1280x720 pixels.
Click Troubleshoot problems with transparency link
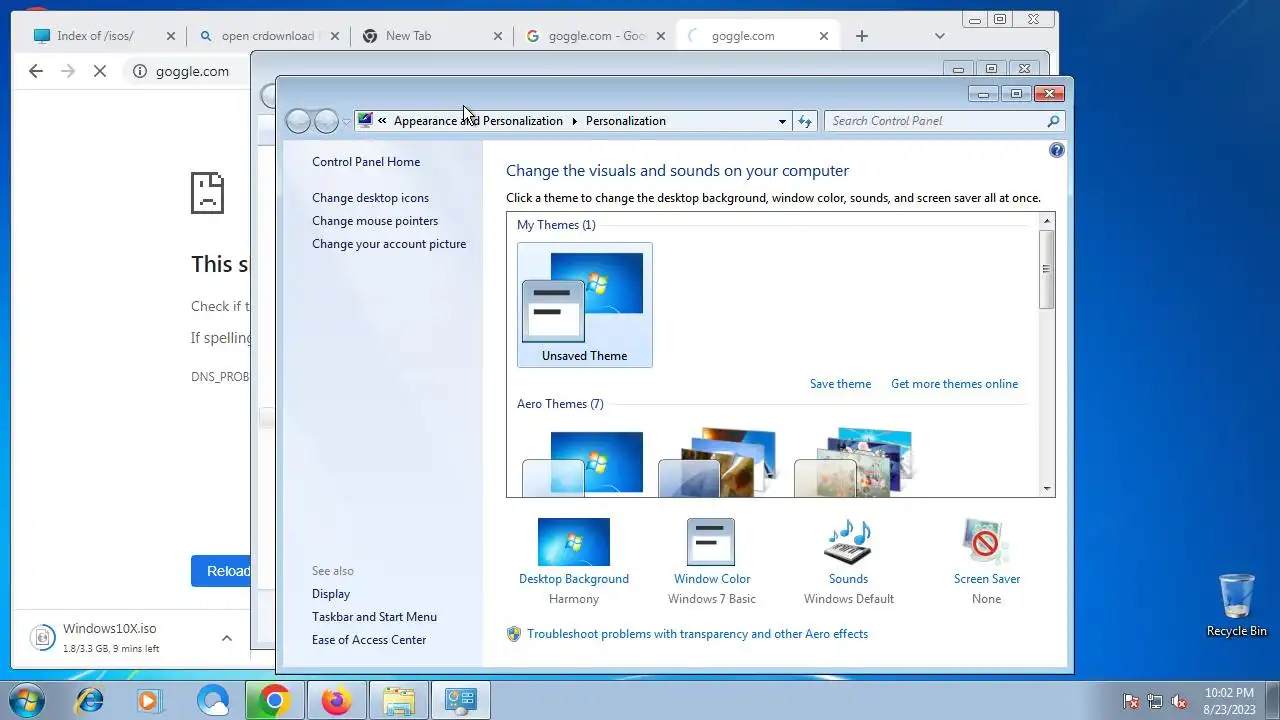[697, 634]
